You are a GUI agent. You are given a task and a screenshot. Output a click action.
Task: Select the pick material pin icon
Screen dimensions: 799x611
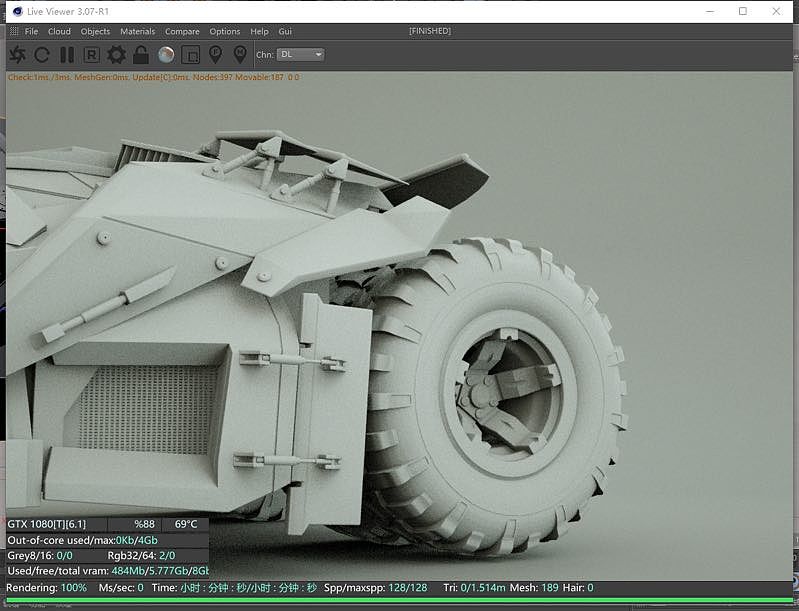pyautogui.click(x=240, y=54)
